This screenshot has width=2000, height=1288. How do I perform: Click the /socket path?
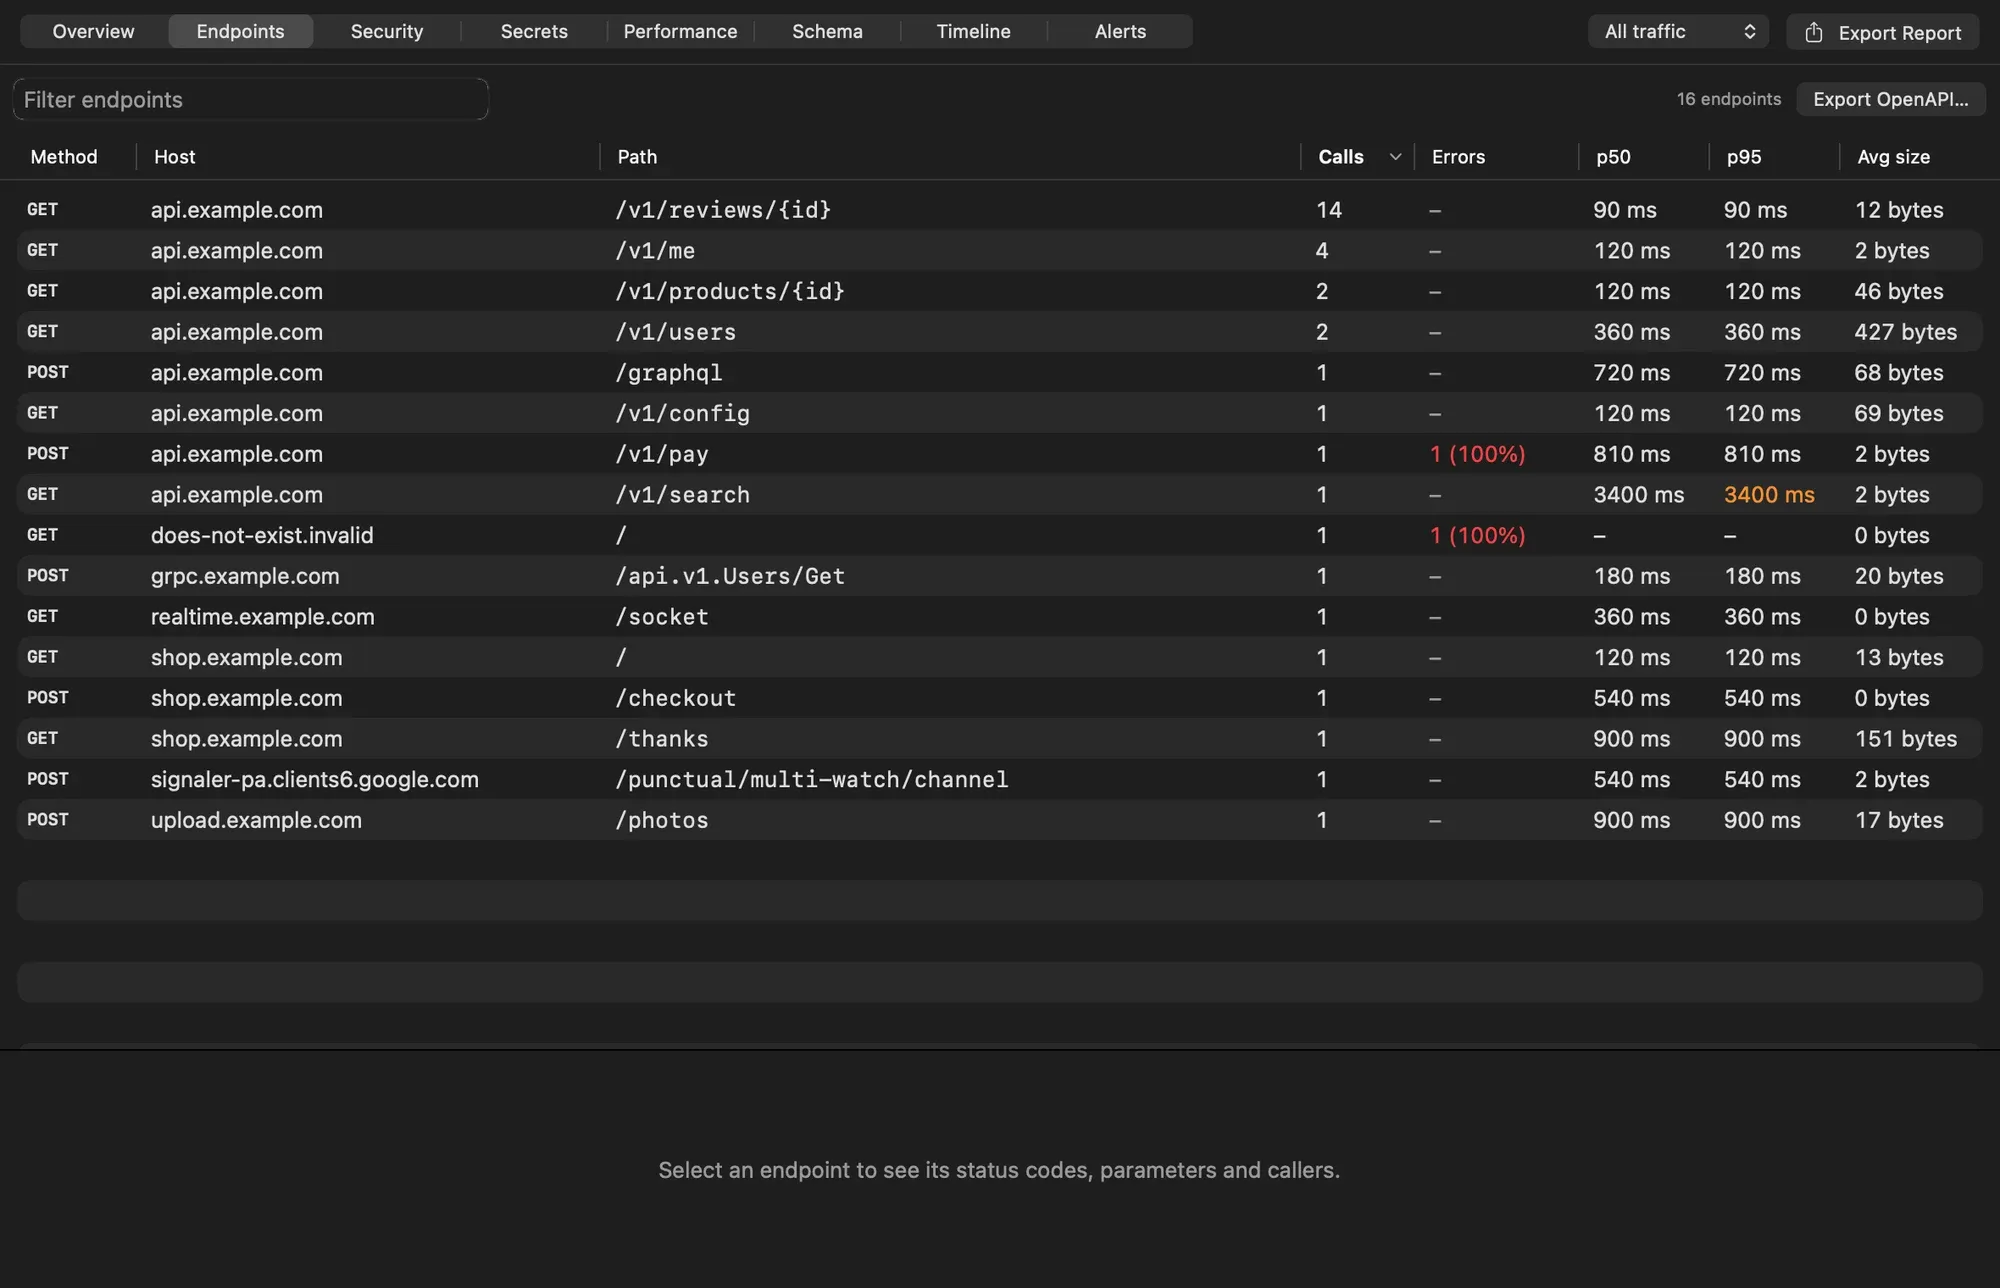(x=662, y=617)
